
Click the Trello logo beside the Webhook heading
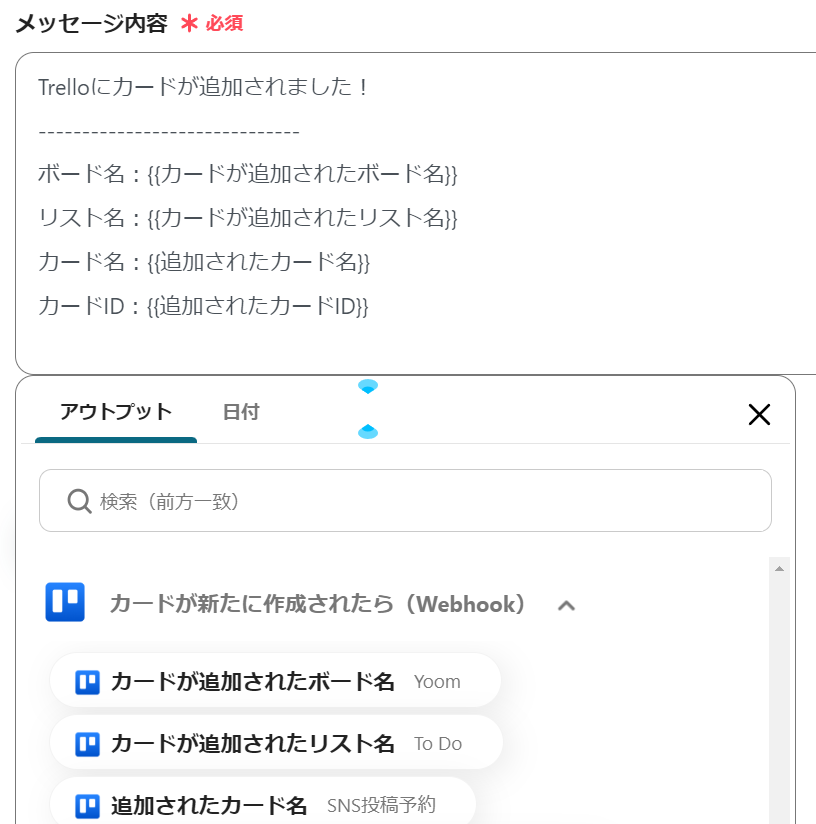click(65, 602)
